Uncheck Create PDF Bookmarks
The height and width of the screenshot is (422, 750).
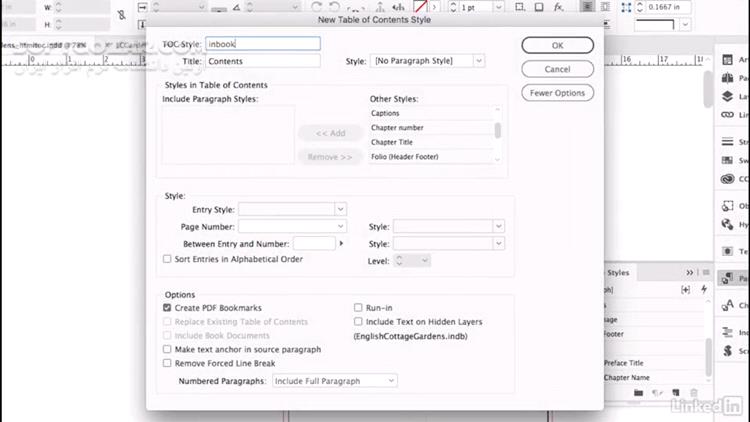pos(167,308)
